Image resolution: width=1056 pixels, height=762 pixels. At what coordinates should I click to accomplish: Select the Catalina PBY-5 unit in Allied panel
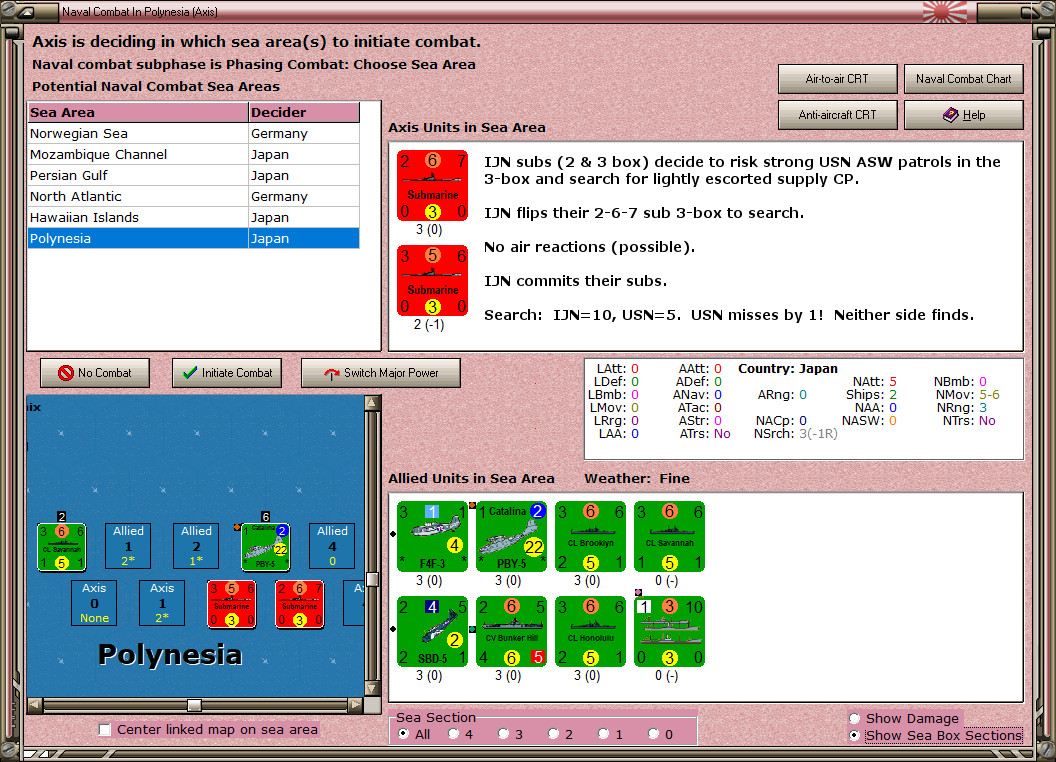pos(511,536)
